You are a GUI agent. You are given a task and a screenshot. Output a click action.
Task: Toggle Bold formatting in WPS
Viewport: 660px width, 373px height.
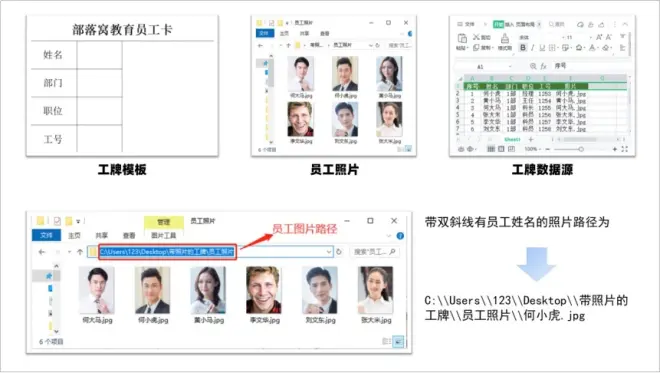click(523, 48)
